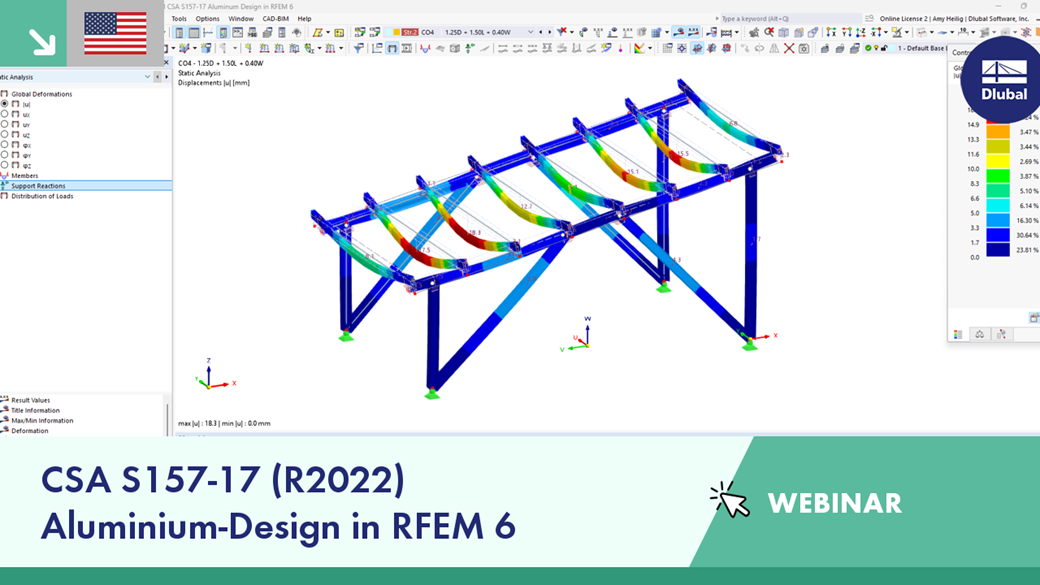Viewport: 1040px width, 585px height.
Task: Toggle the Tables panel icon in toolbar
Action: 194,32
